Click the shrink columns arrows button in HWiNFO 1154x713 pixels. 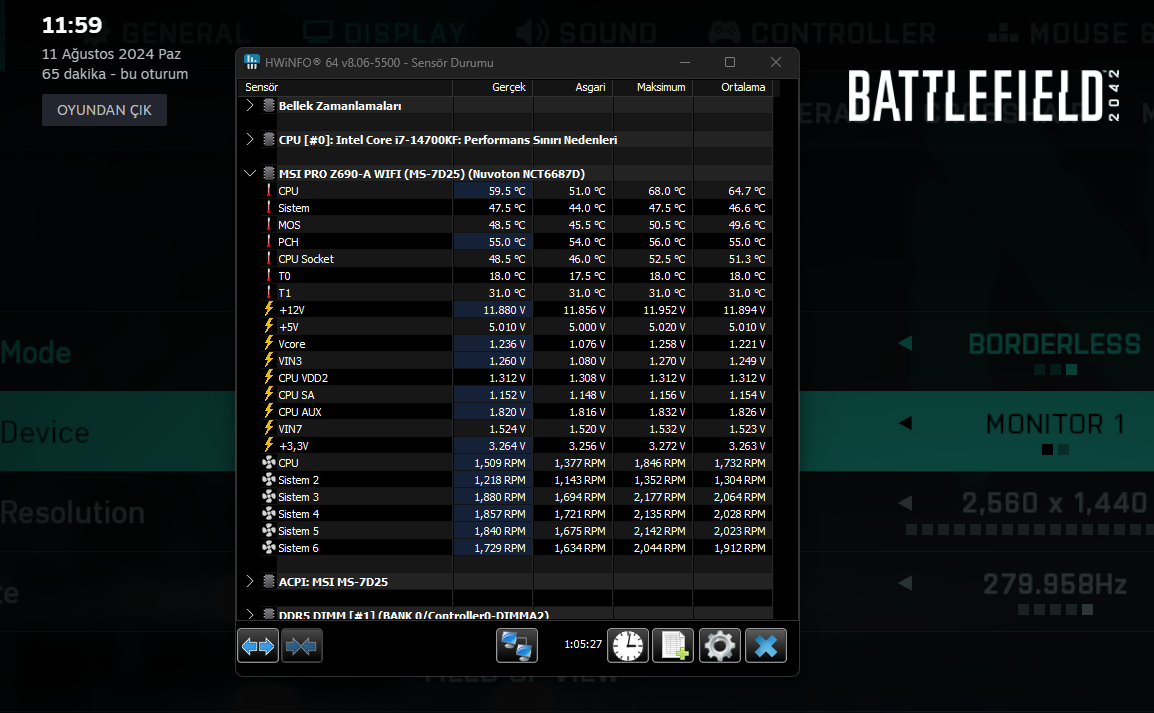[x=302, y=646]
